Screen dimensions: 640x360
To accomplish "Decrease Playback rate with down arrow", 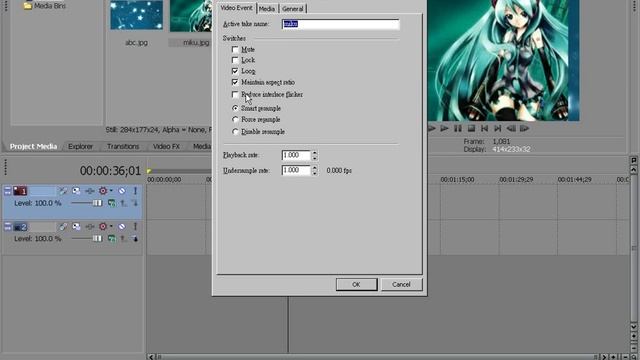I will tap(314, 158).
